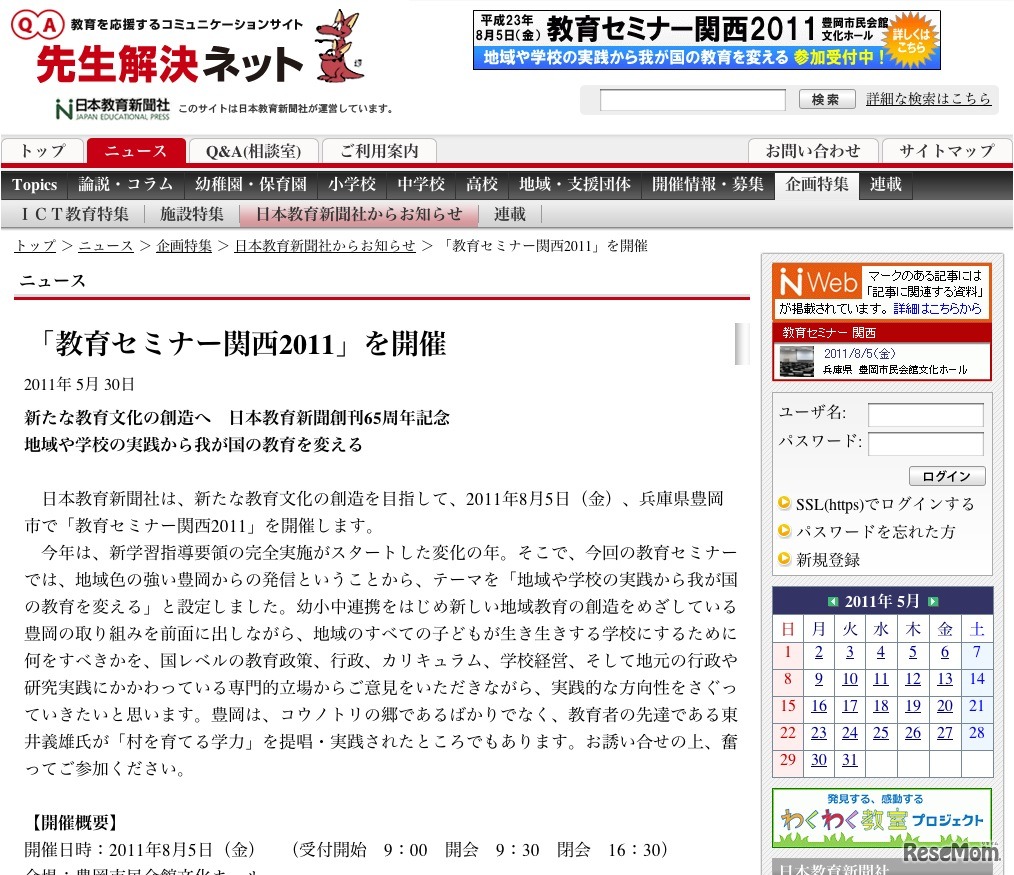Click the 日本教育新聞社 logo
Image resolution: width=1014 pixels, height=875 pixels.
click(113, 109)
